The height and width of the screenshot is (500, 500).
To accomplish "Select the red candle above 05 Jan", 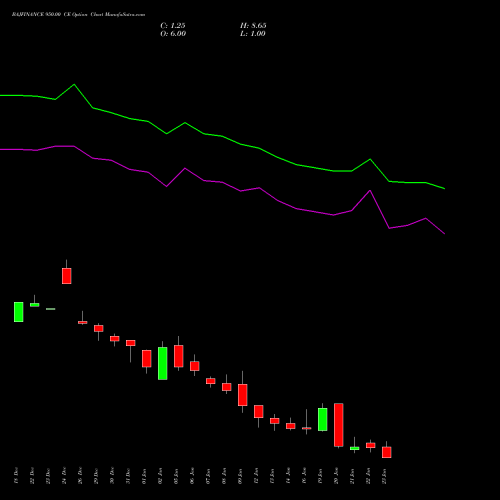I will pos(179,356).
